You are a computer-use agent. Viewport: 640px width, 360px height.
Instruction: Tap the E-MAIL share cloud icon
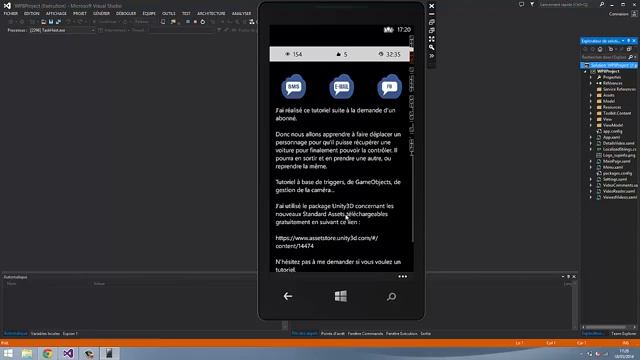click(342, 87)
